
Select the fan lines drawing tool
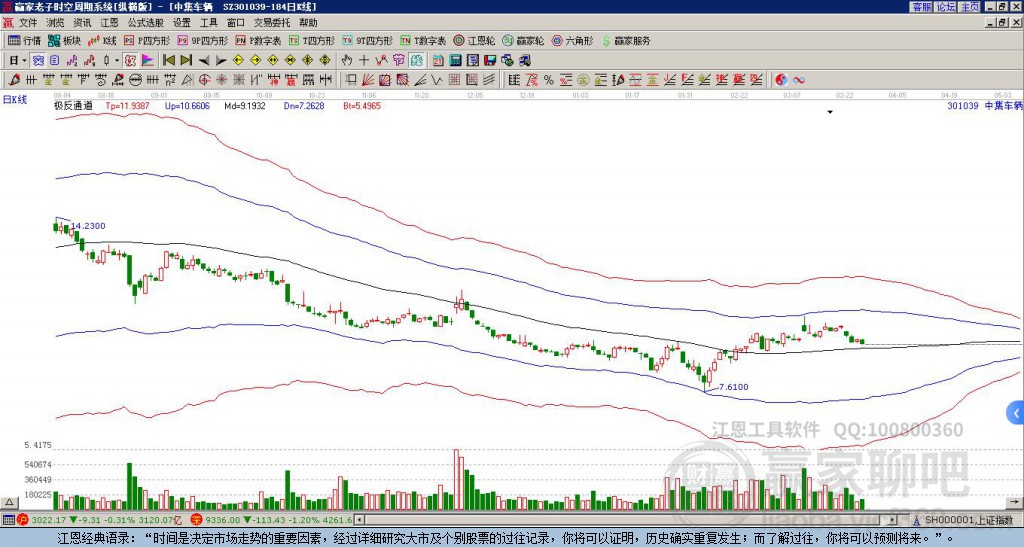tap(368, 80)
